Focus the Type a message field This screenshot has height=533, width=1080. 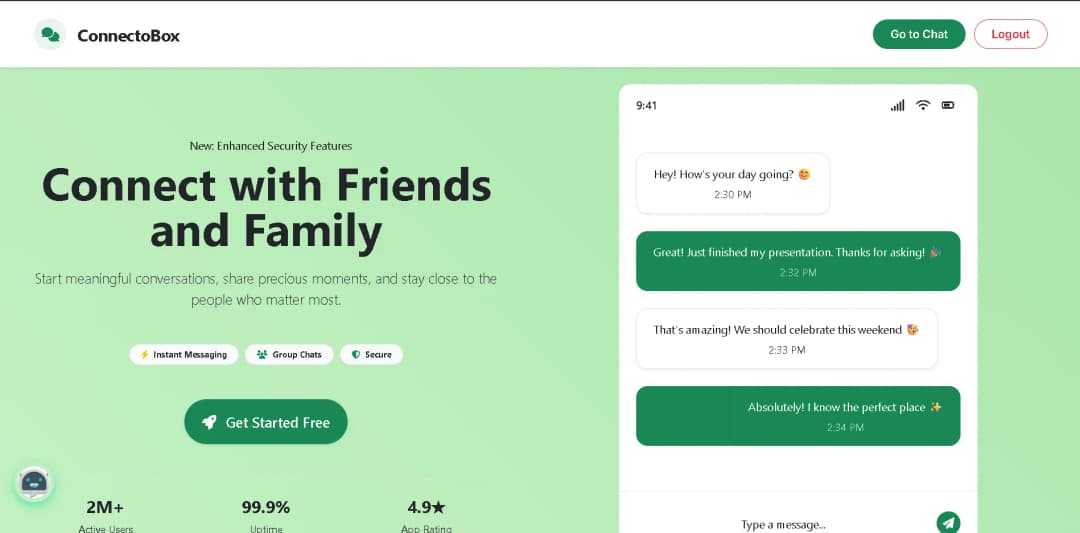[783, 524]
